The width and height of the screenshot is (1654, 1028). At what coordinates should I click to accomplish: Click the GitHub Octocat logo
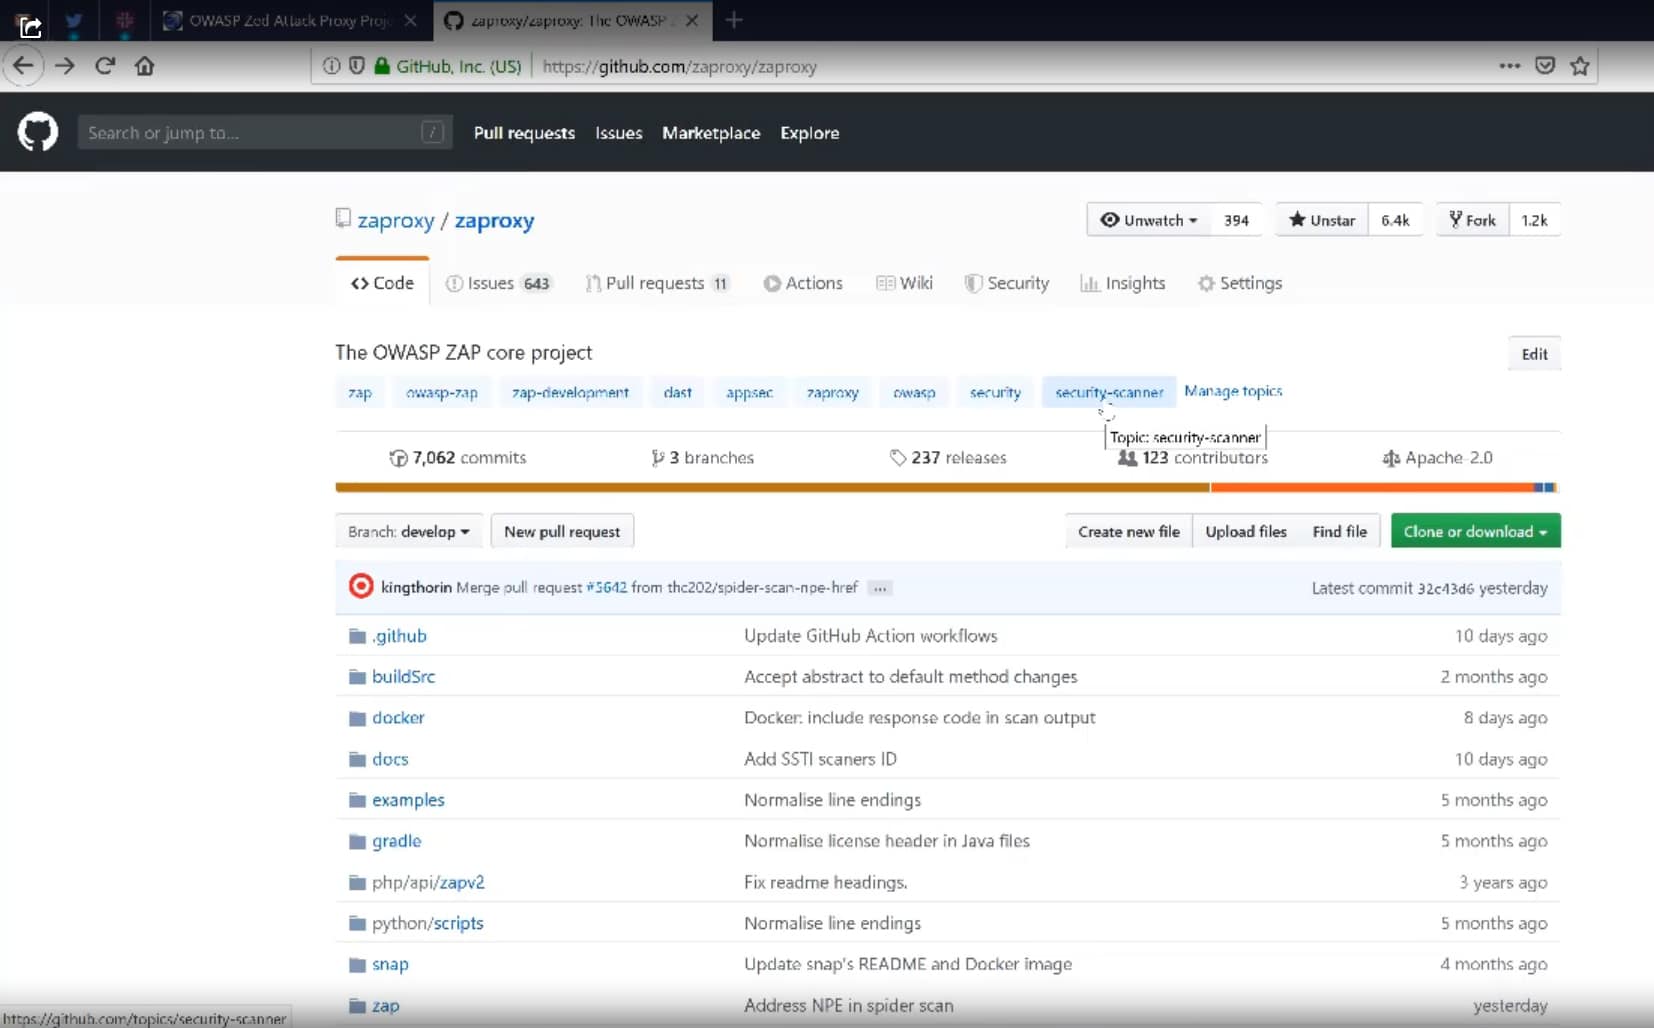tap(38, 132)
